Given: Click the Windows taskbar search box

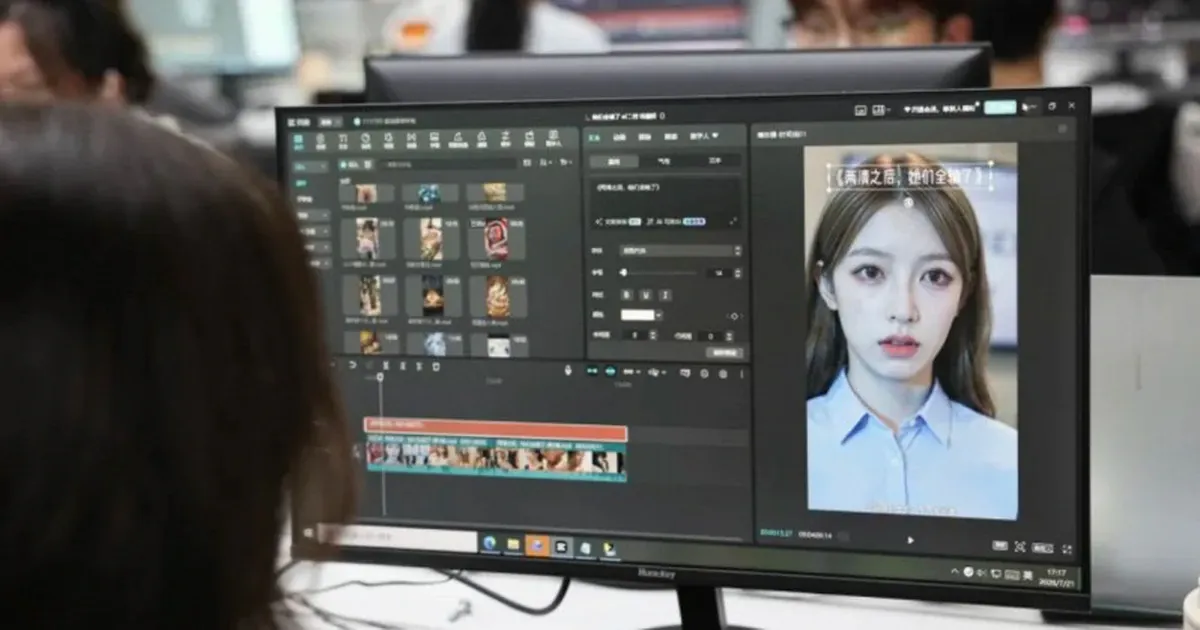Looking at the screenshot, I should [398, 540].
